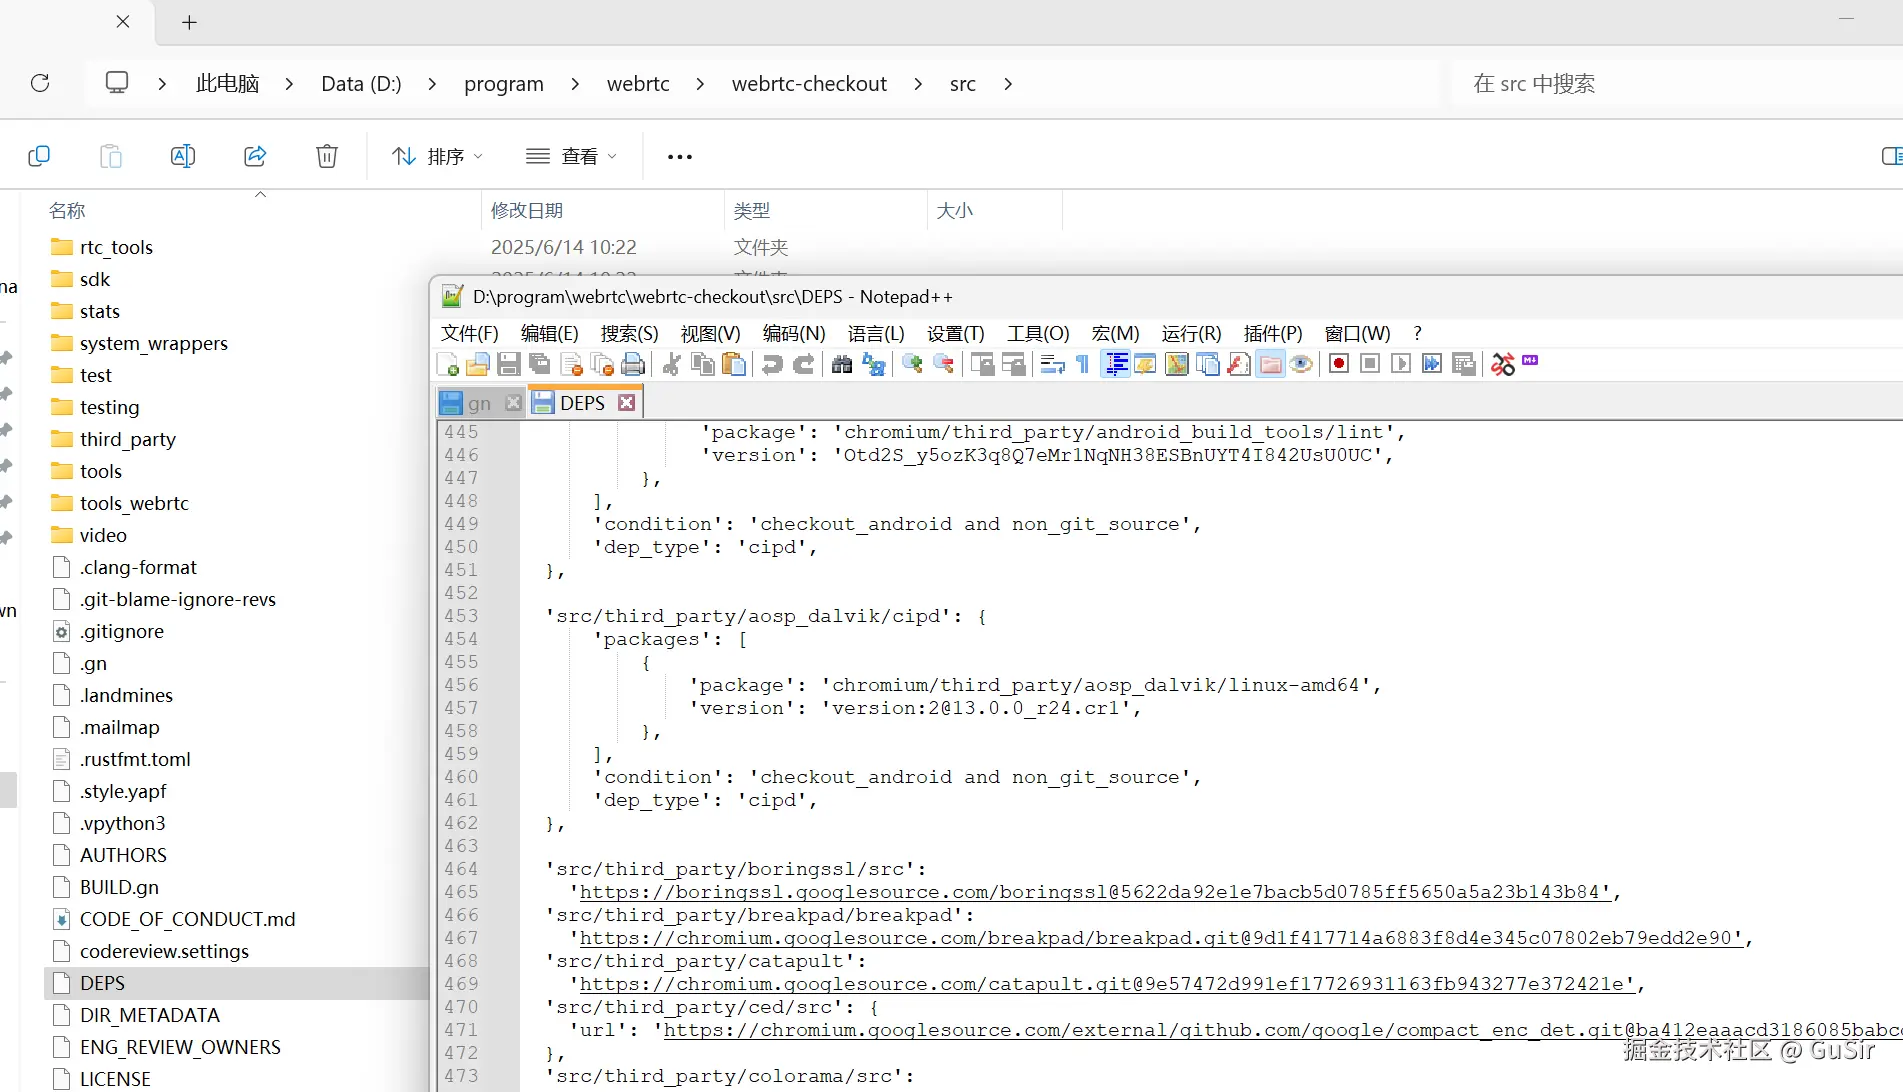Cut selection with the scissors icon
1903x1092 pixels.
pos(672,365)
